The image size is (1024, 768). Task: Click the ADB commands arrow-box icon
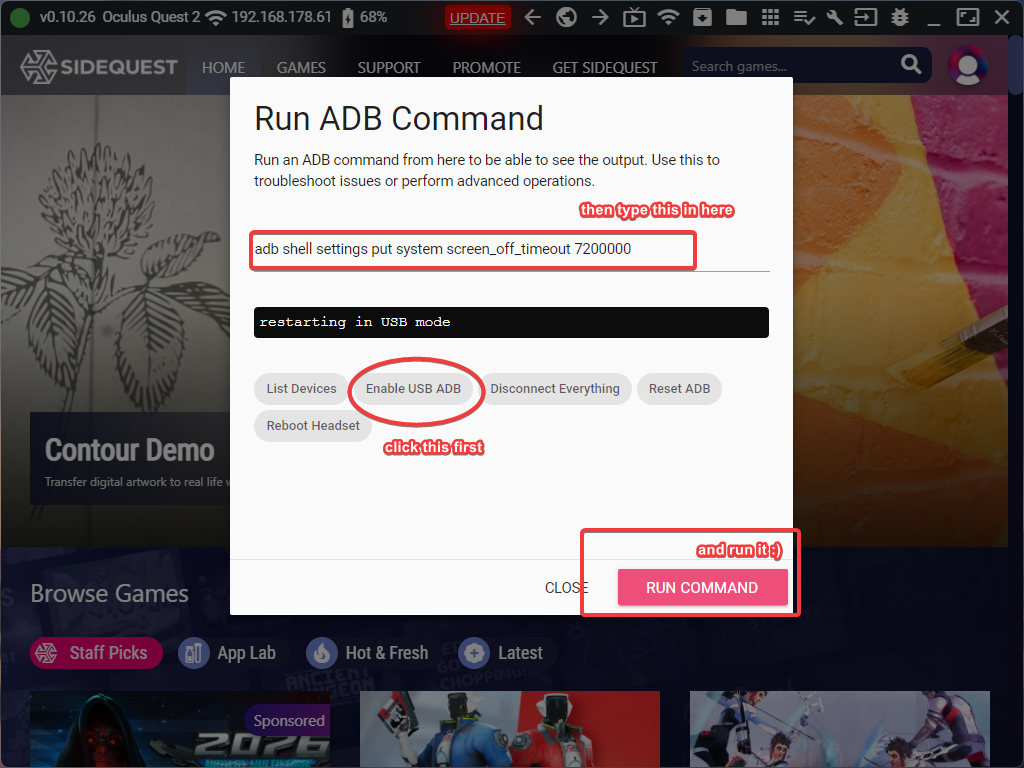pyautogui.click(x=865, y=17)
